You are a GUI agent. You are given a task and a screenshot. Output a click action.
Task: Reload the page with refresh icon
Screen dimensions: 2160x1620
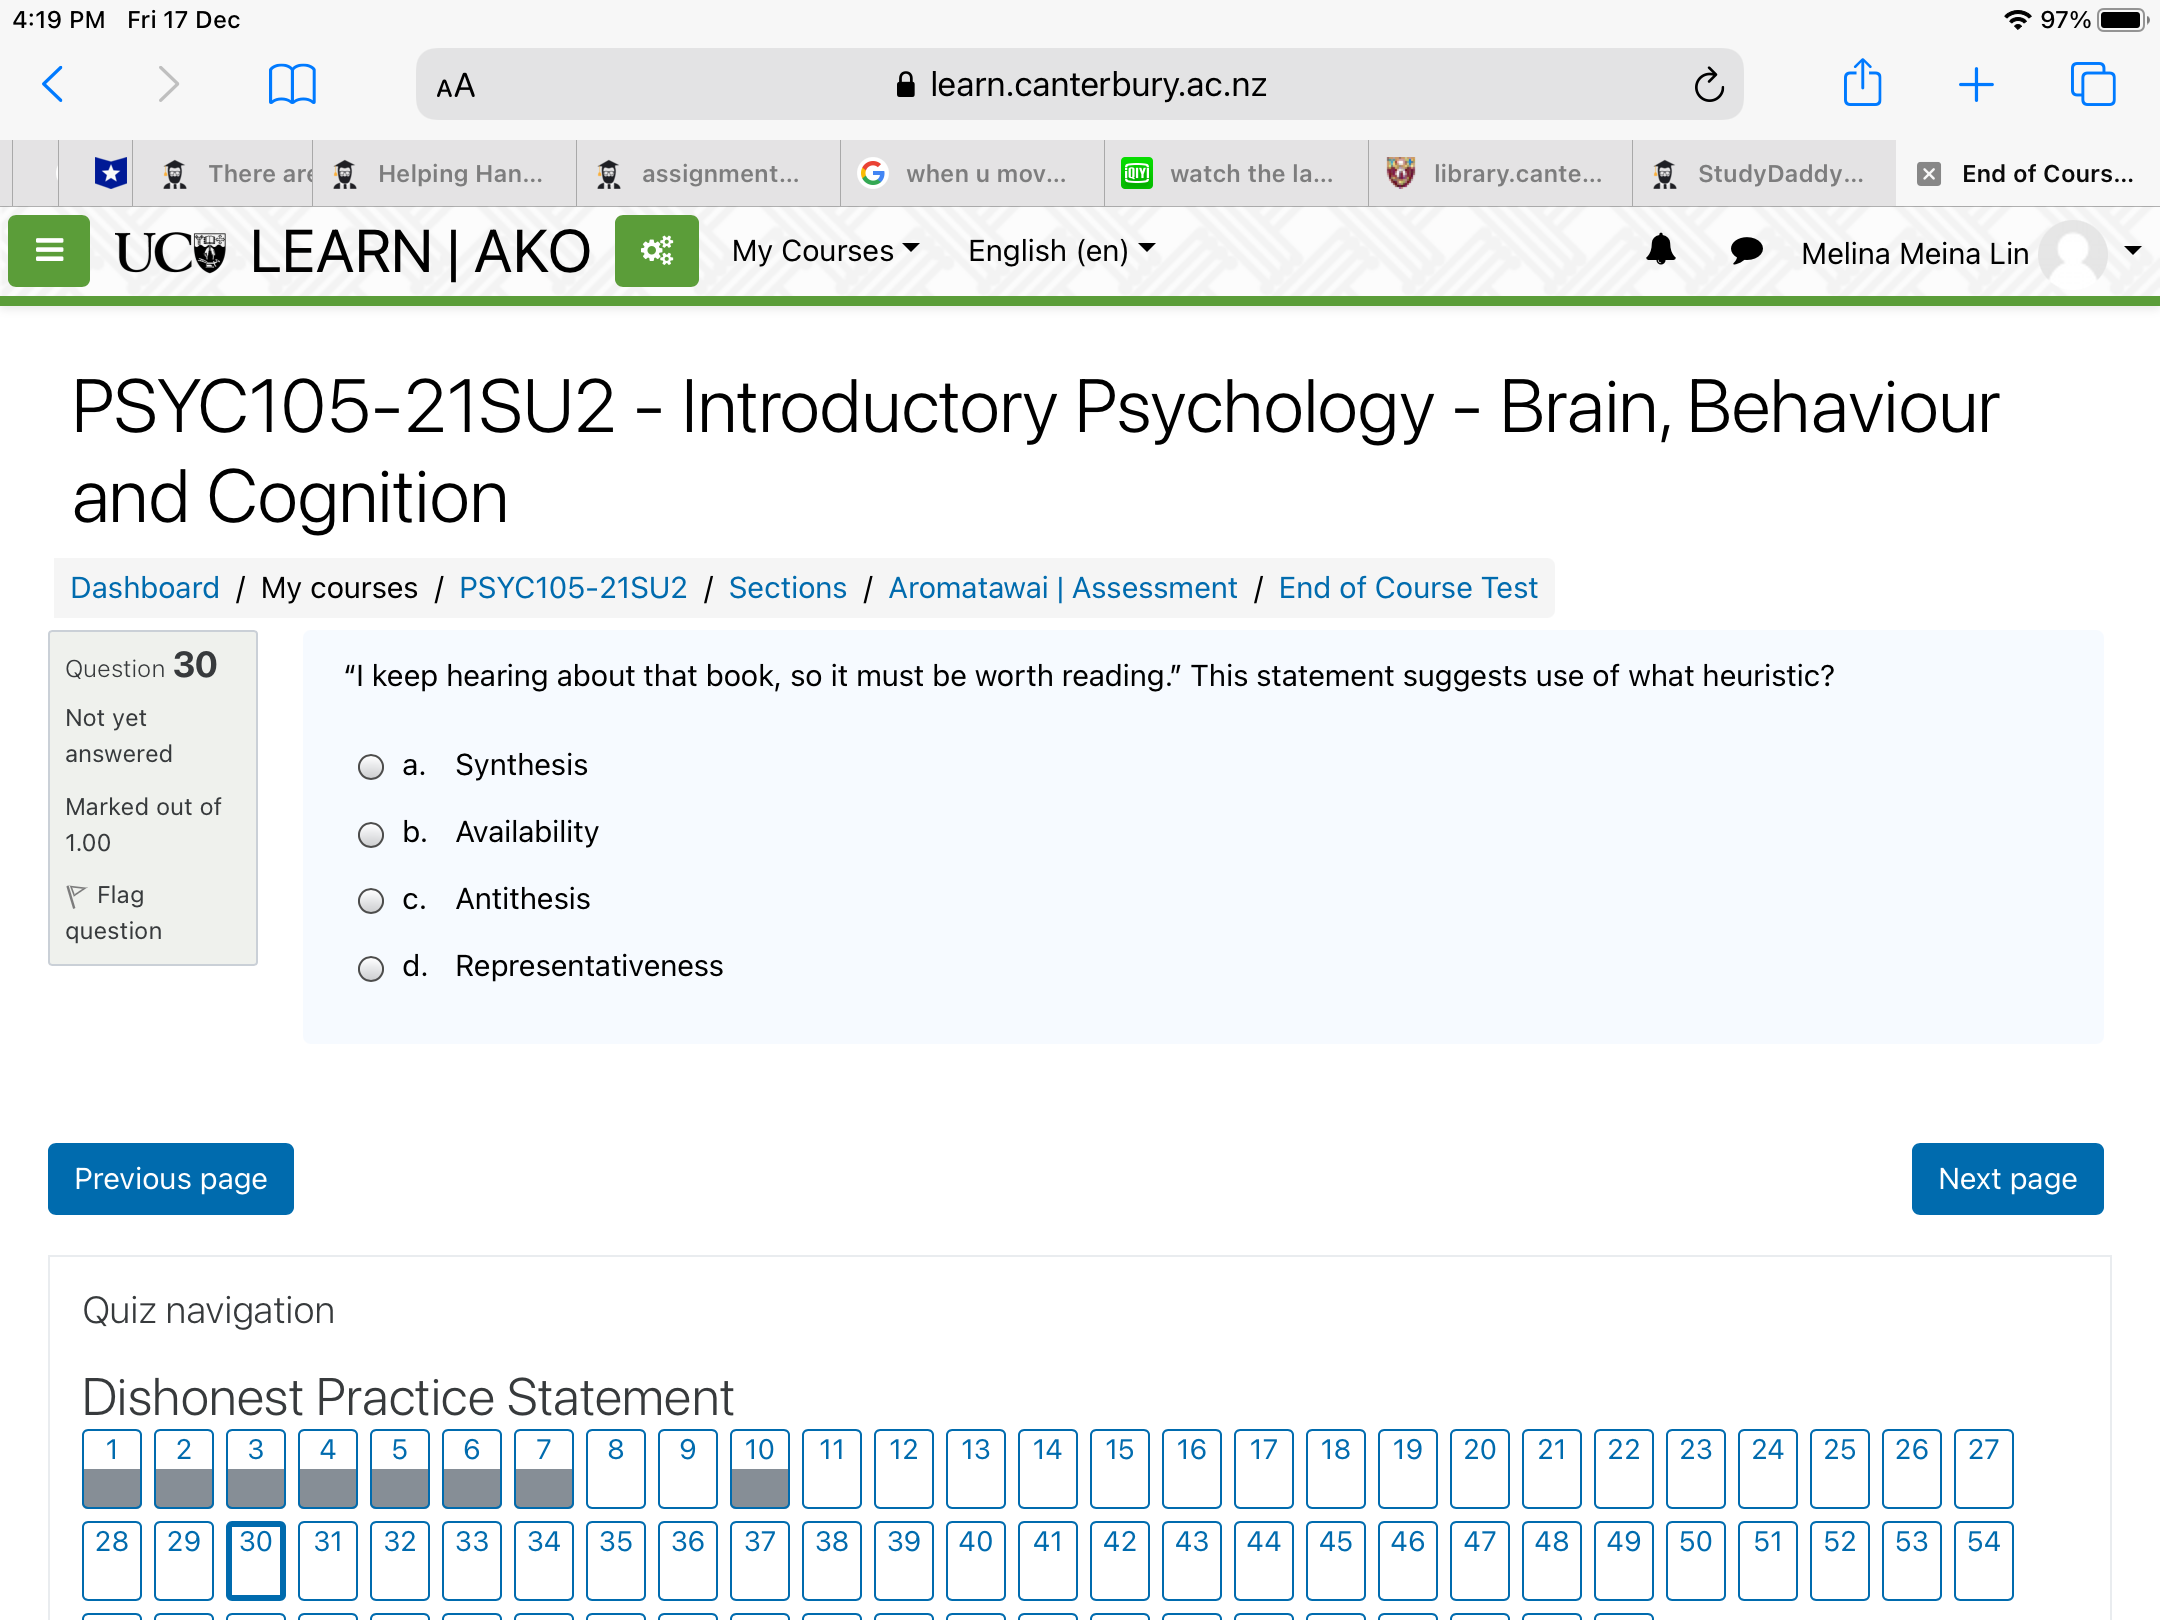pos(1709,85)
